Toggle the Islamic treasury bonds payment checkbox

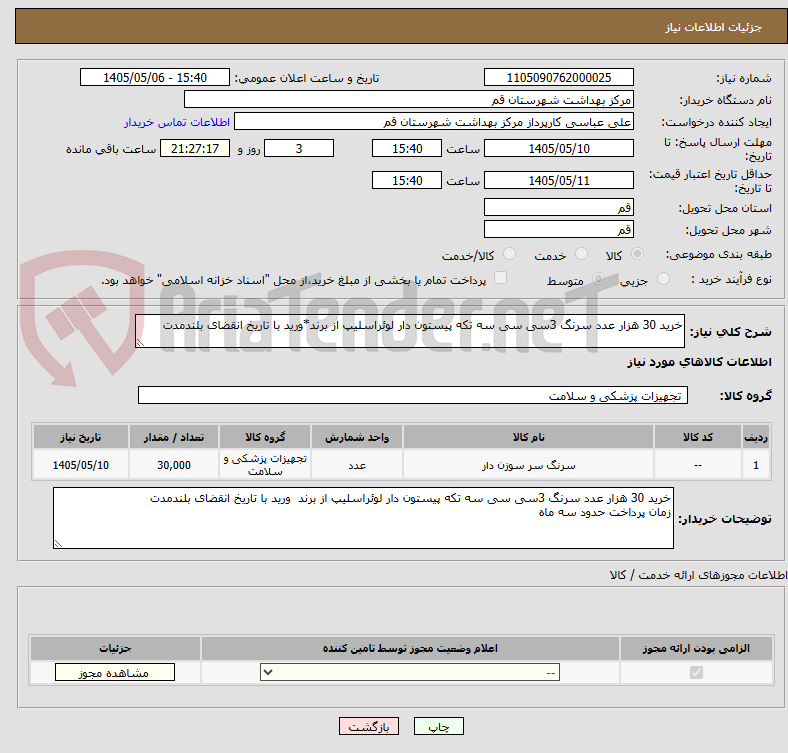point(501,278)
